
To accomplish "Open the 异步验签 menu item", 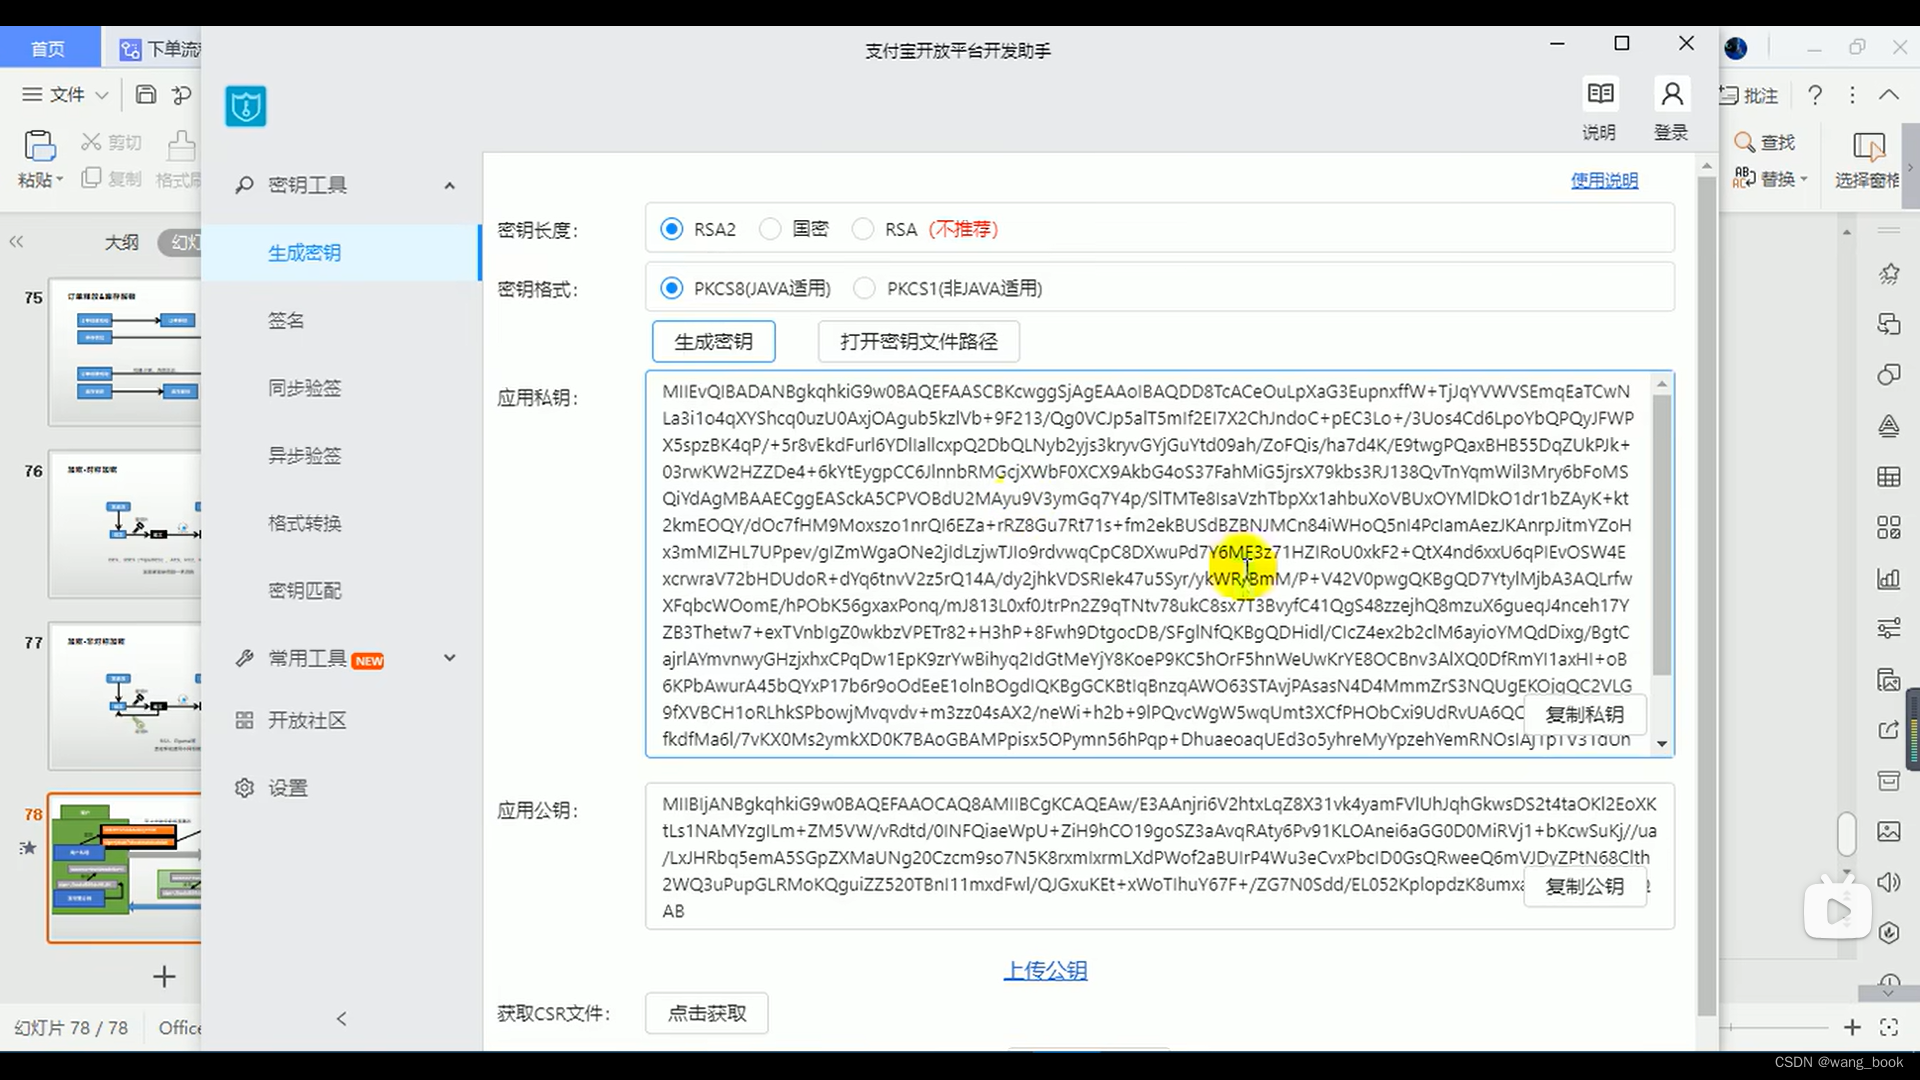I will coord(341,456).
